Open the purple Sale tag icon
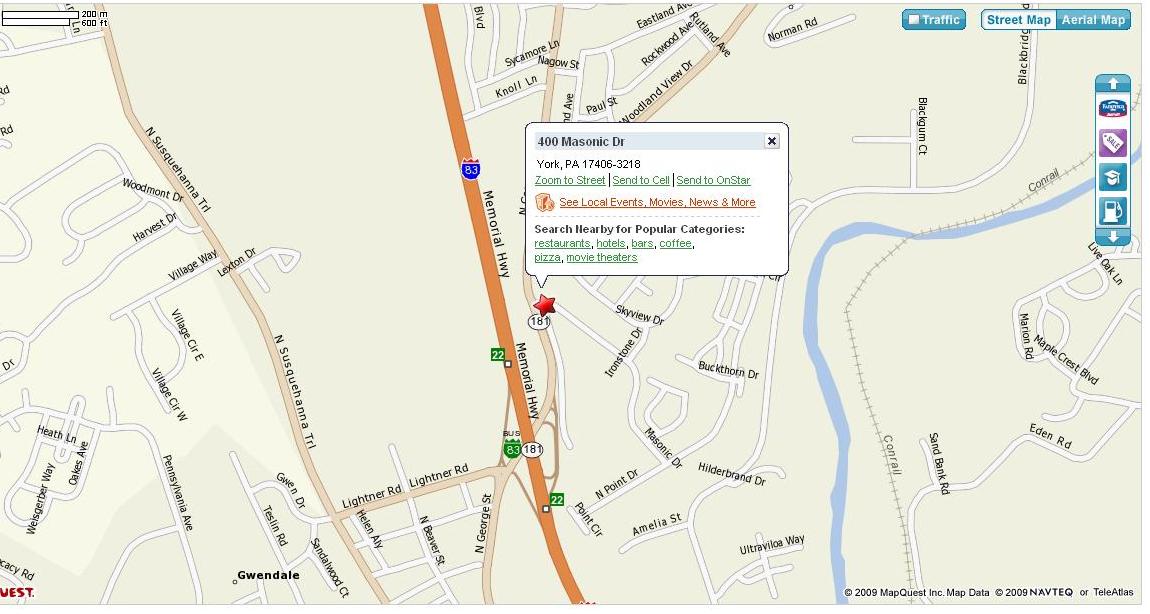The height and width of the screenshot is (614, 1150). (x=1113, y=143)
